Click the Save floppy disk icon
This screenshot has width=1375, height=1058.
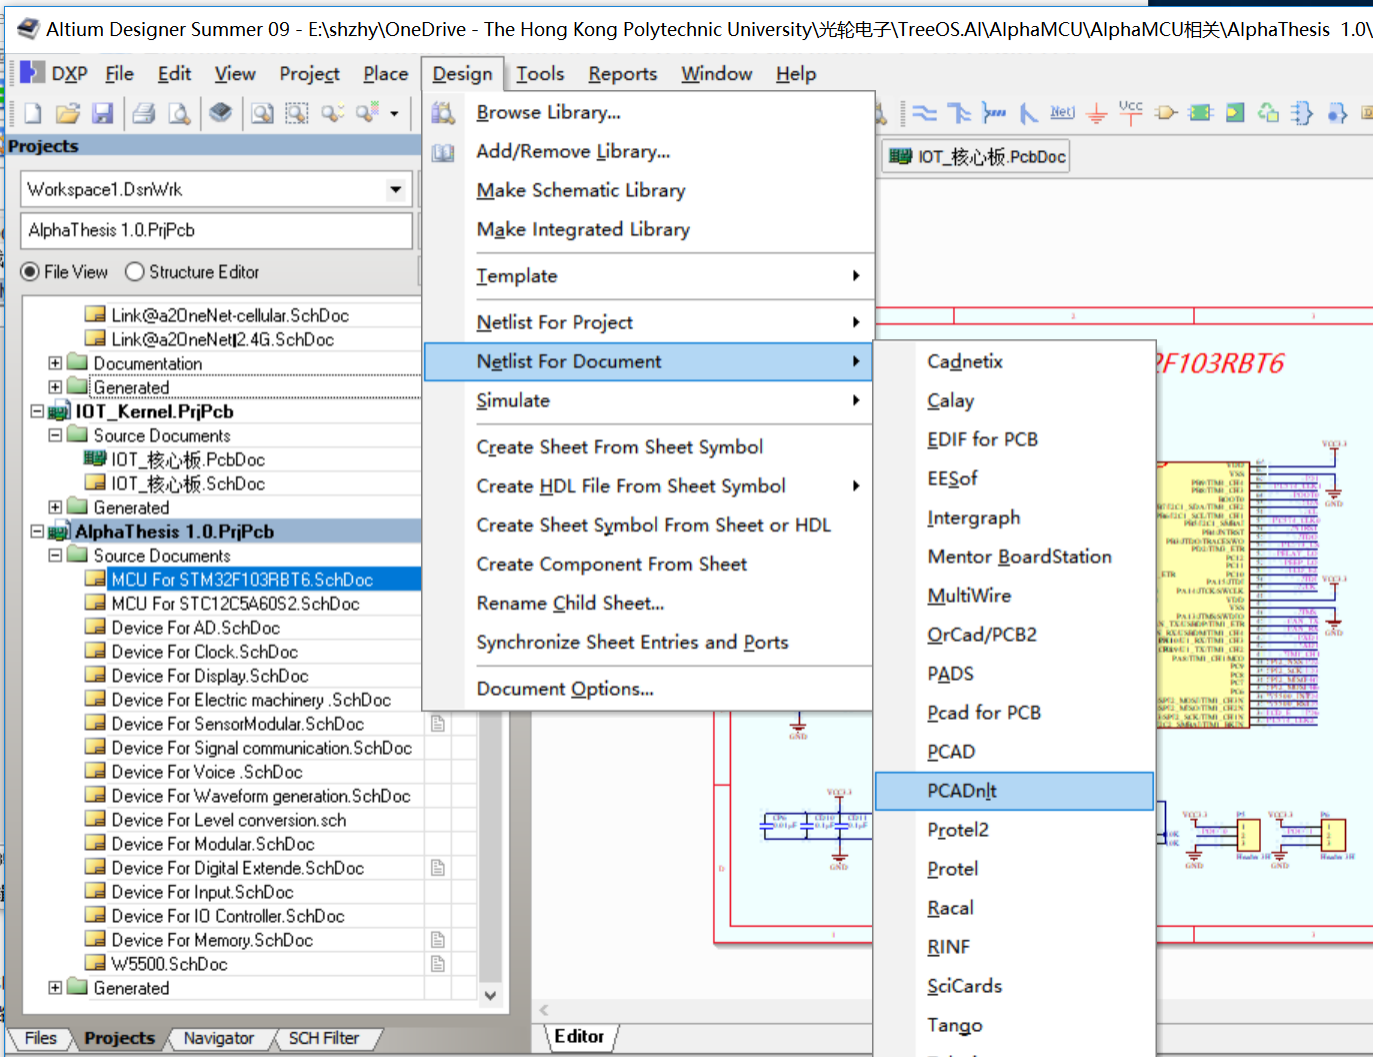[102, 114]
